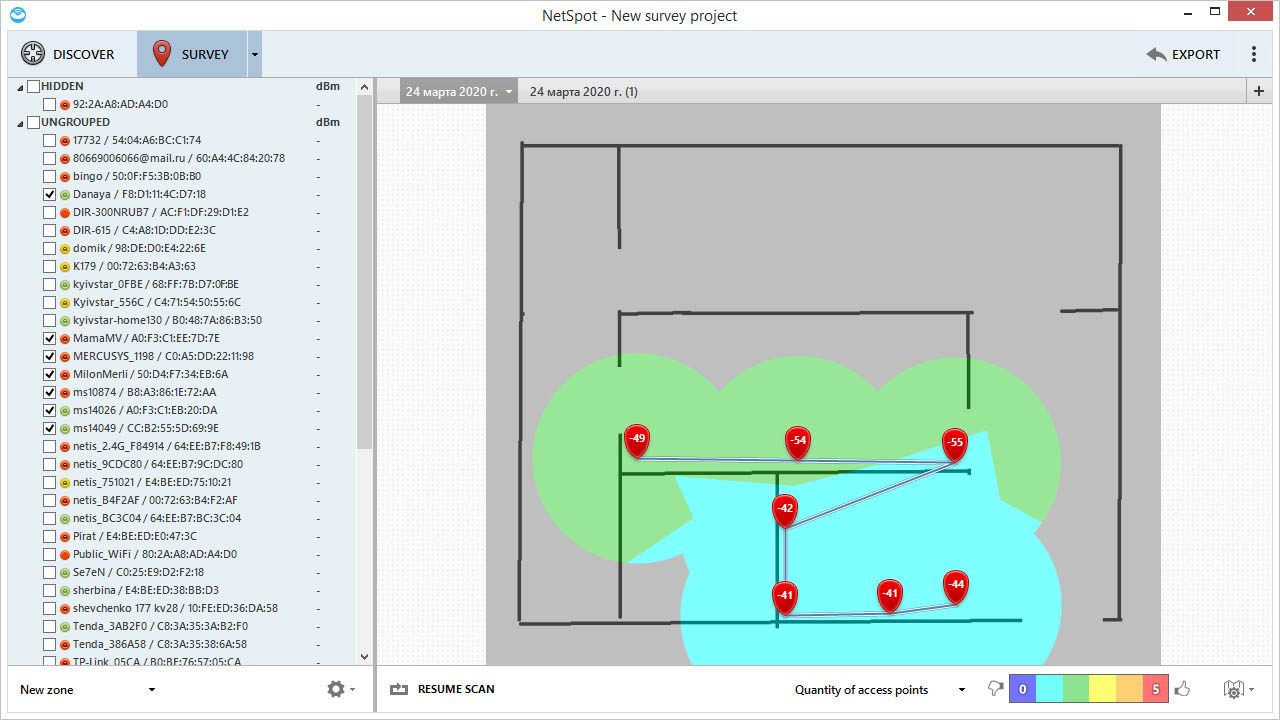1280x720 pixels.
Task: Click the Export arrow icon
Action: (x=1157, y=54)
